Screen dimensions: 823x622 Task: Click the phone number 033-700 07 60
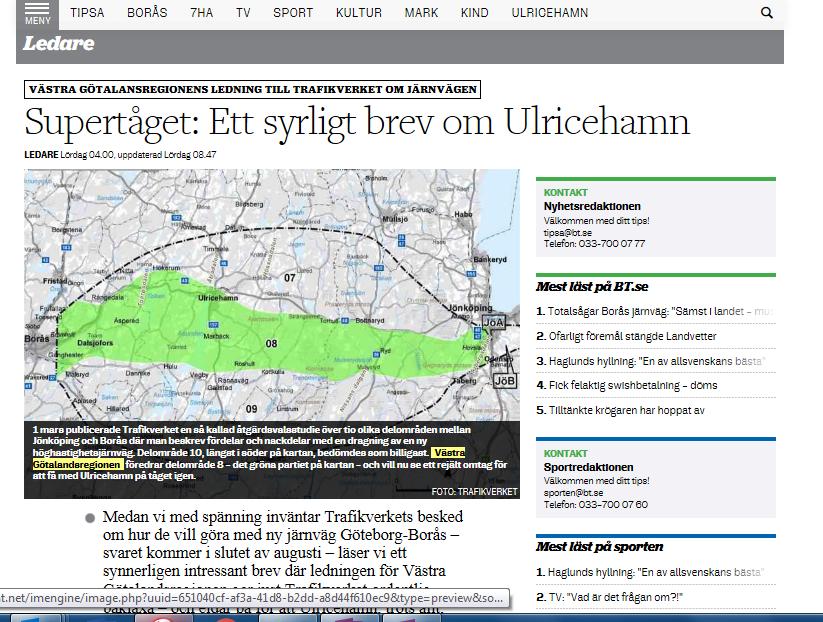coord(613,504)
